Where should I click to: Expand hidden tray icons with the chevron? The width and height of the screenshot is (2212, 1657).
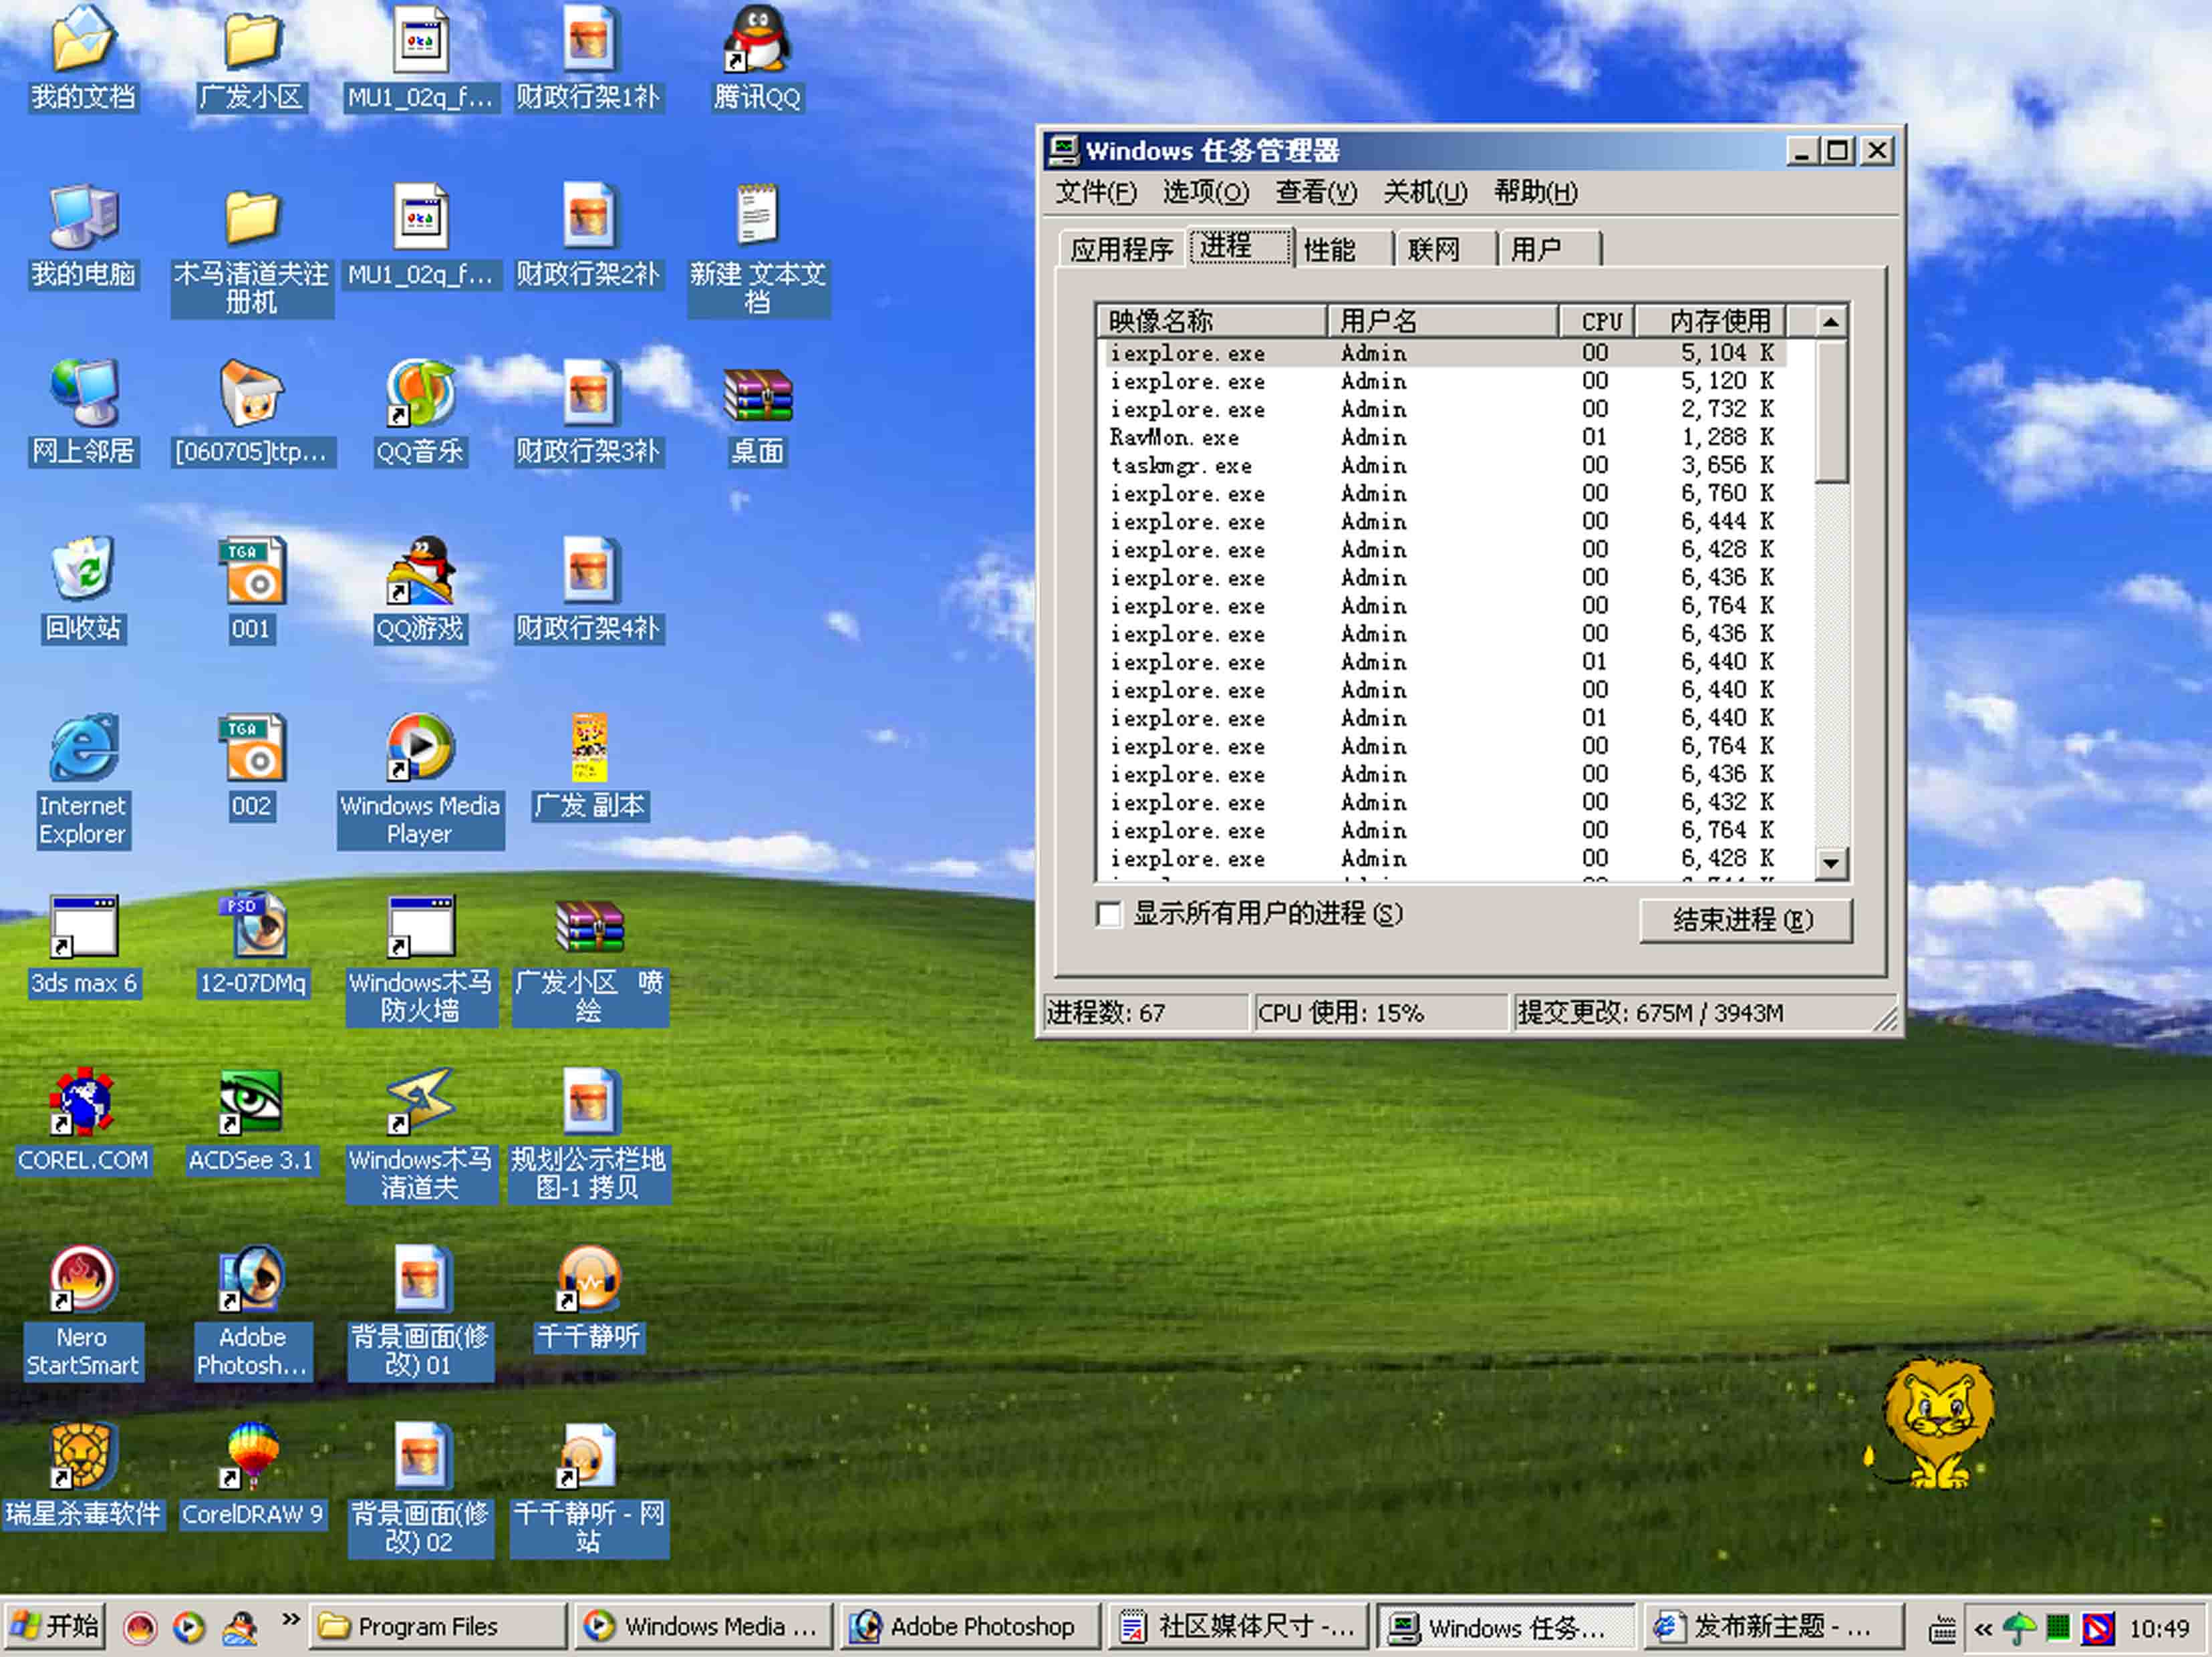pyautogui.click(x=1982, y=1630)
